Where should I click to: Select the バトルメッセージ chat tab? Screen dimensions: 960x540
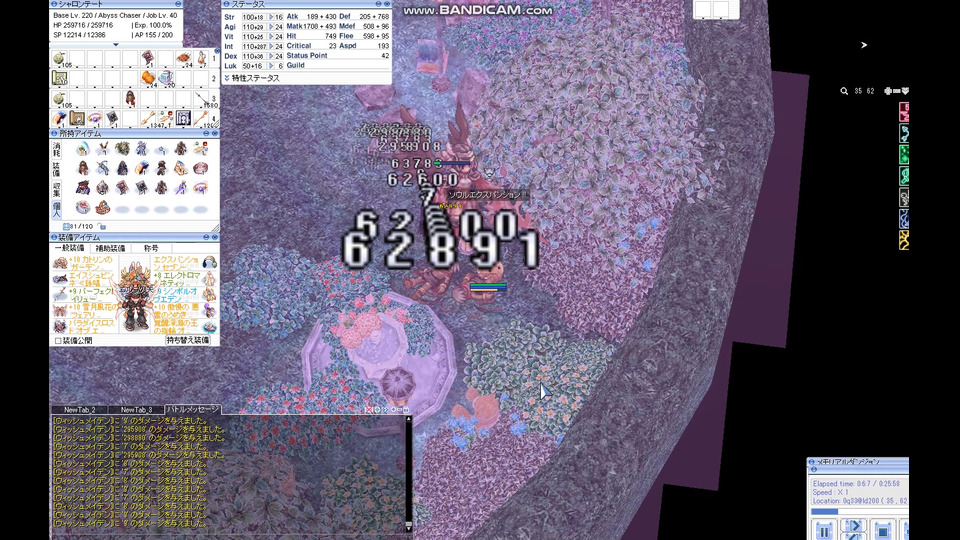click(x=193, y=409)
